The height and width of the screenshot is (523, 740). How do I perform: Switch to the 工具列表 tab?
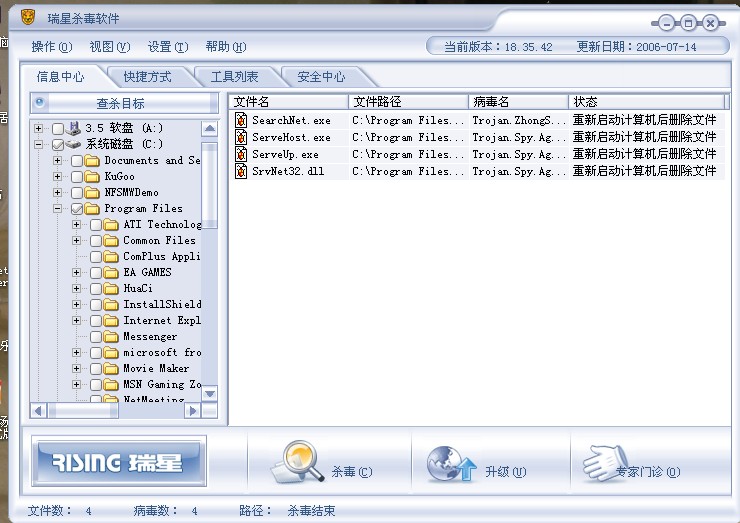235,76
